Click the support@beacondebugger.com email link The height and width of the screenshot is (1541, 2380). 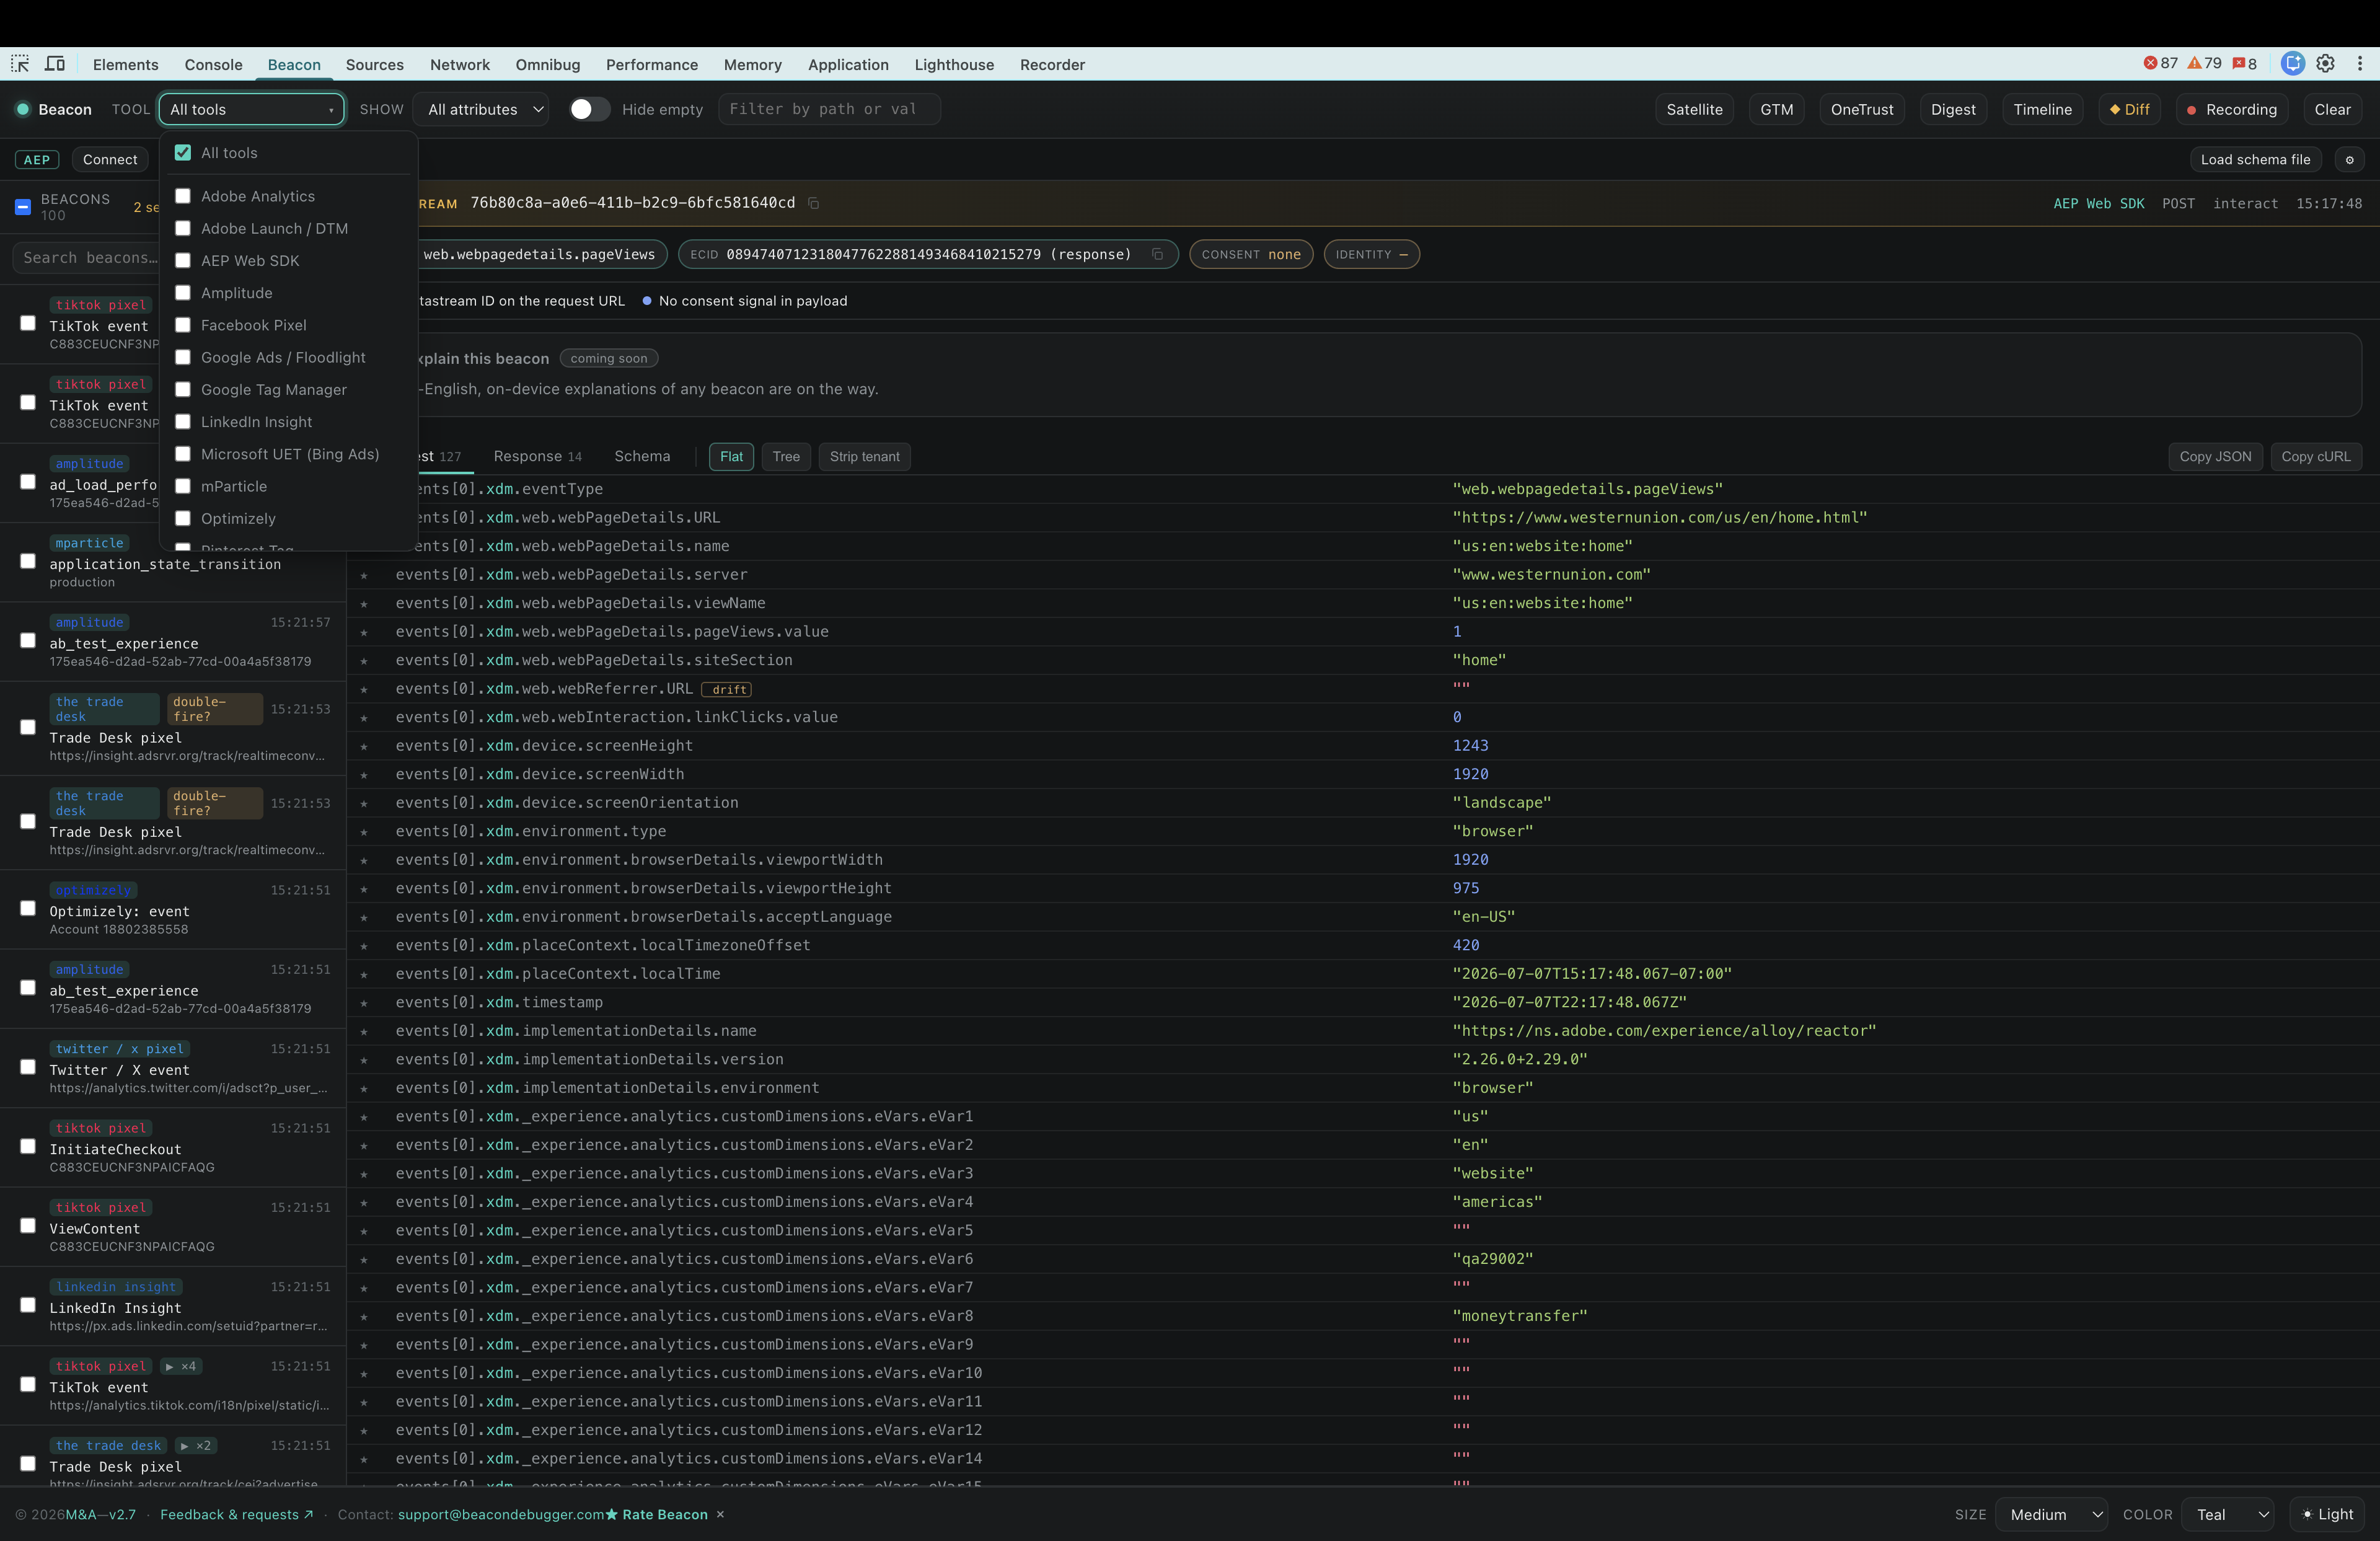click(x=501, y=1514)
